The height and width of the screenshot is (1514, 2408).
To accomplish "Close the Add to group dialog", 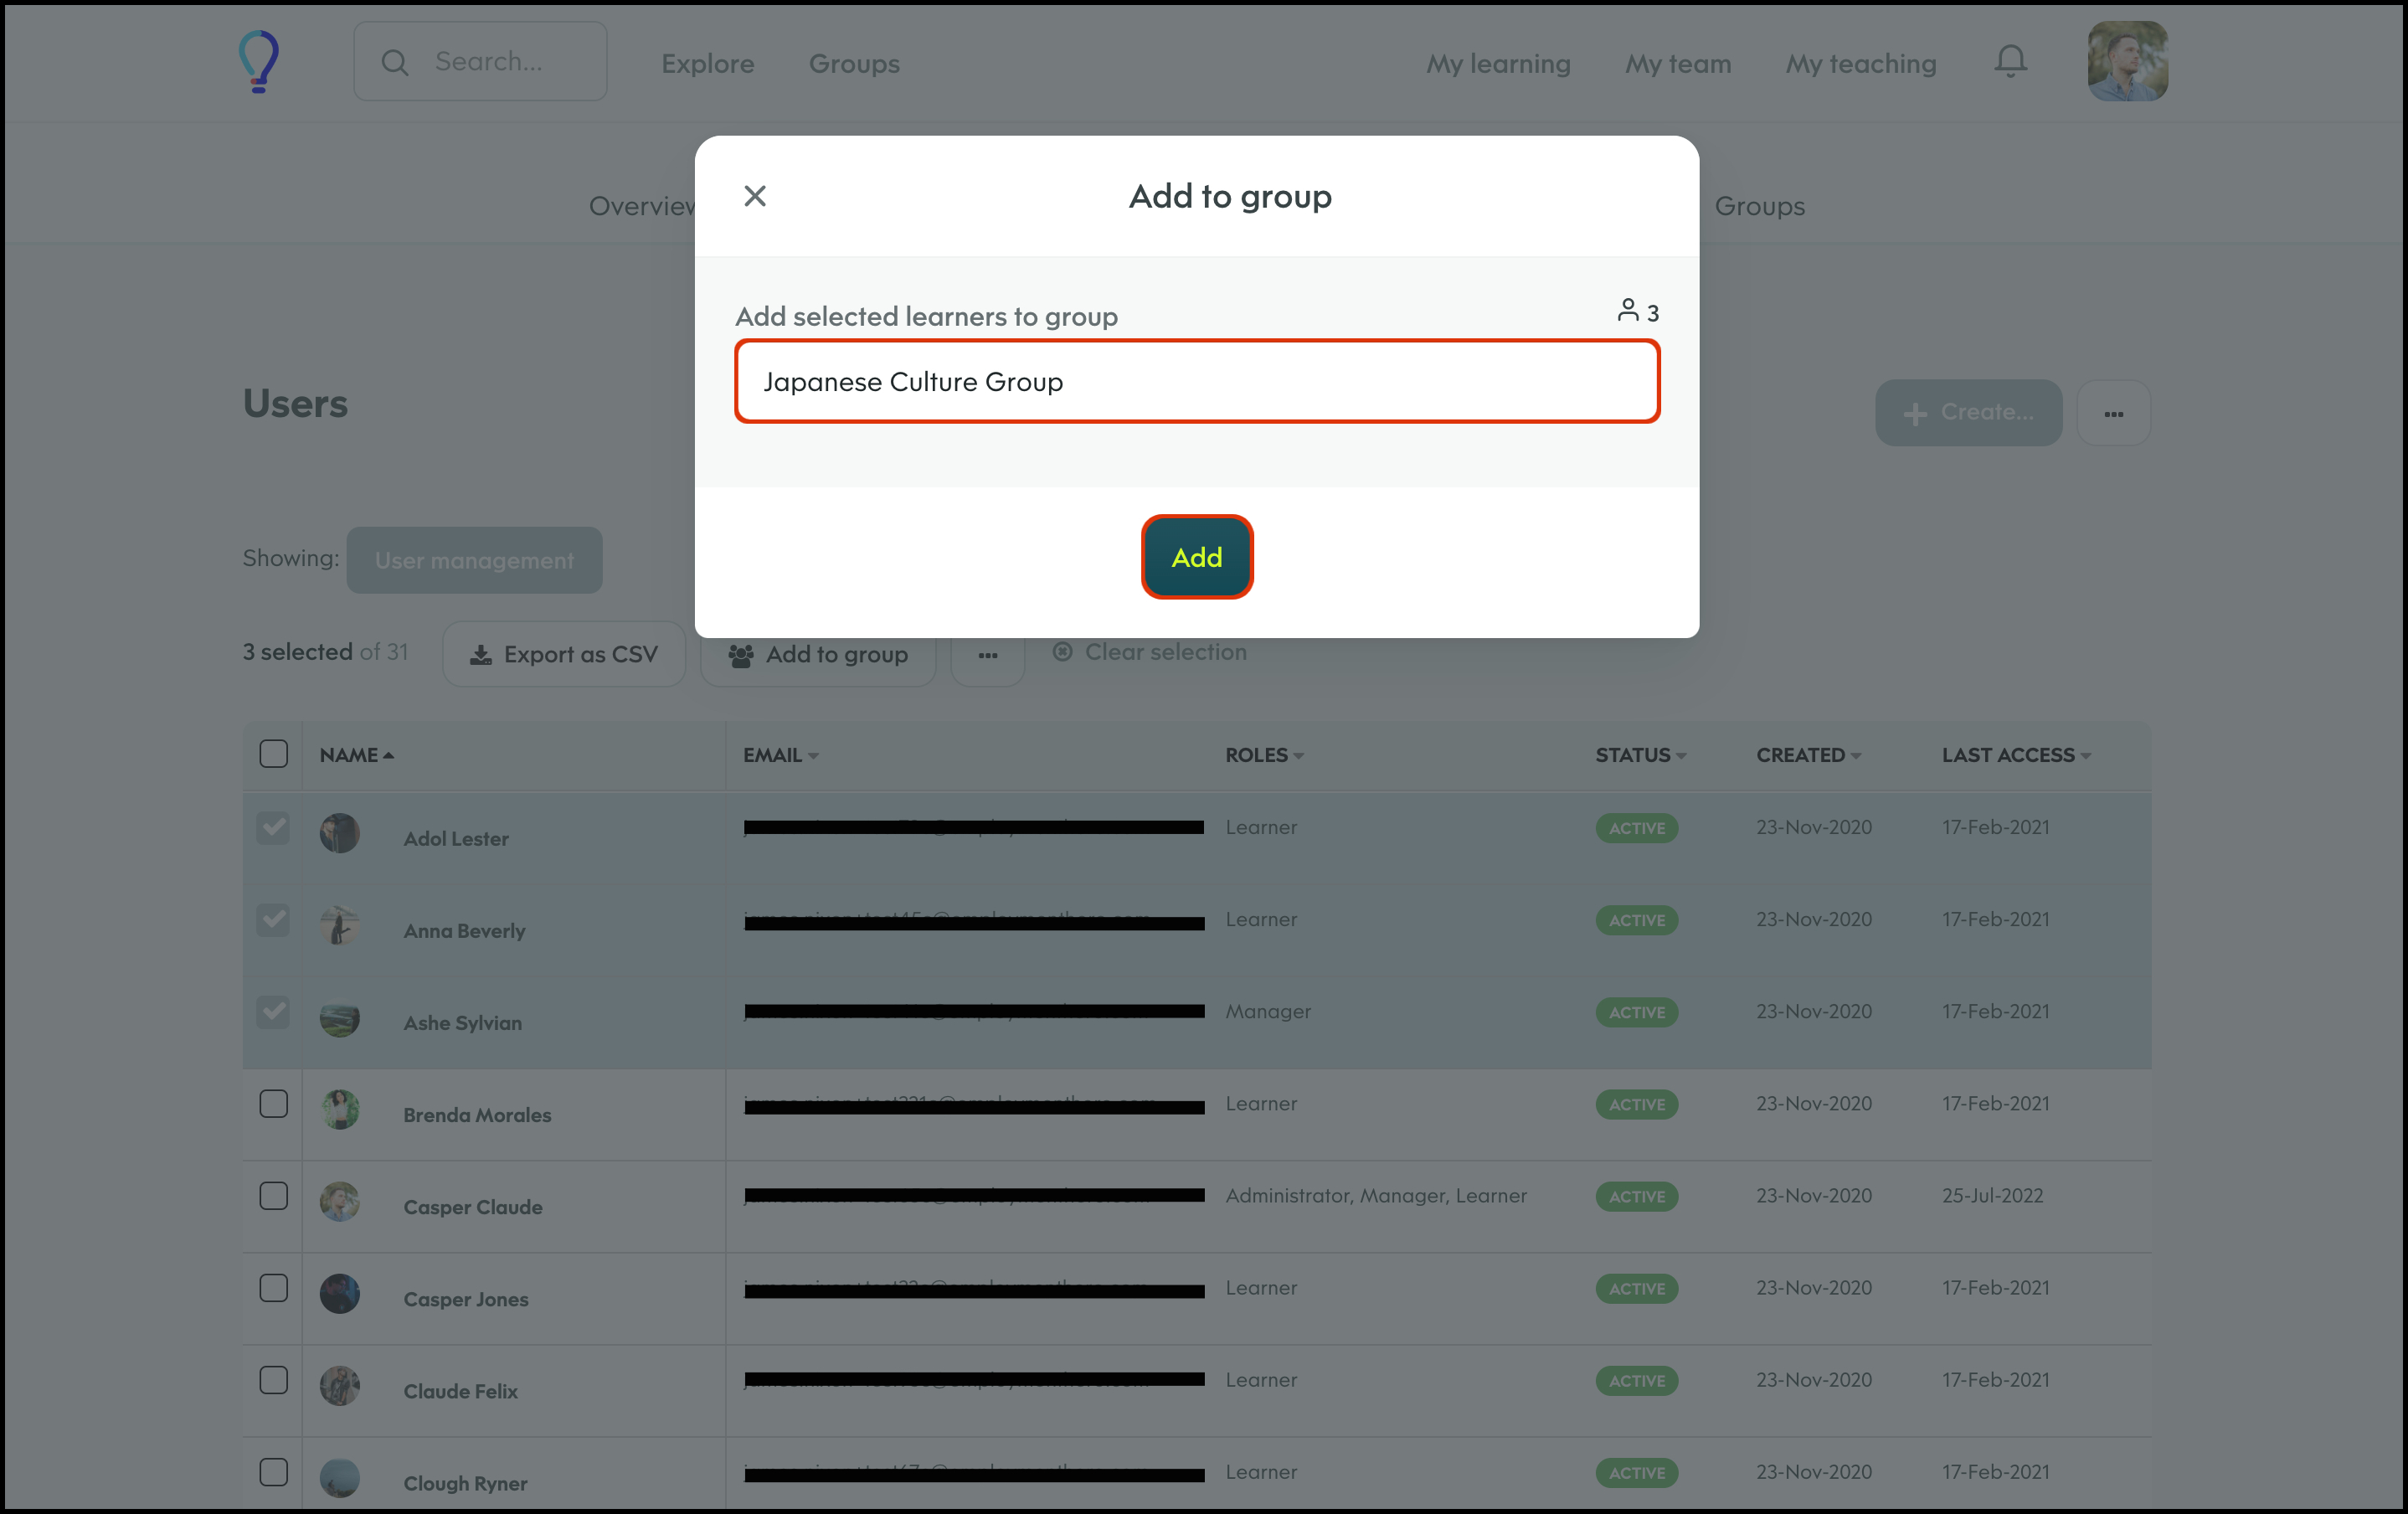I will [x=755, y=196].
